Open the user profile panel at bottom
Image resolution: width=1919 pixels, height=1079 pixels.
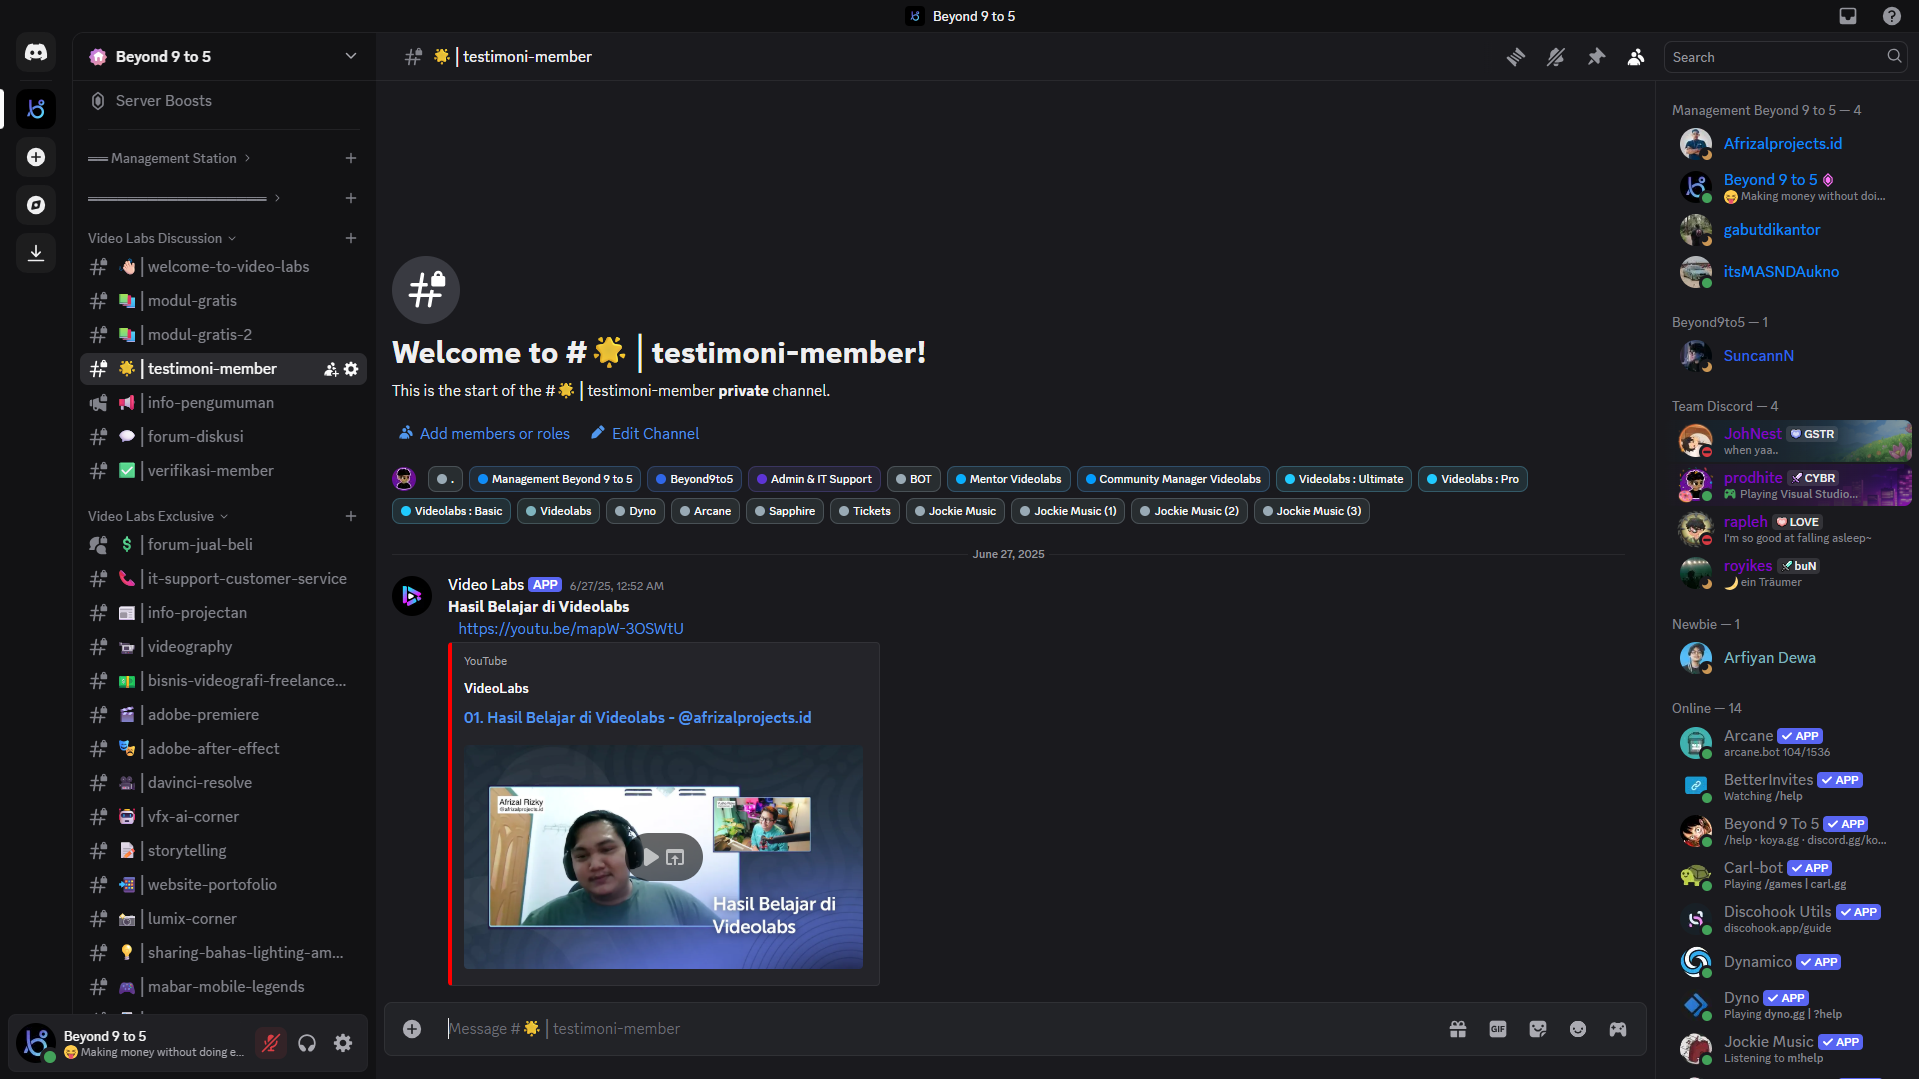pyautogui.click(x=130, y=1043)
